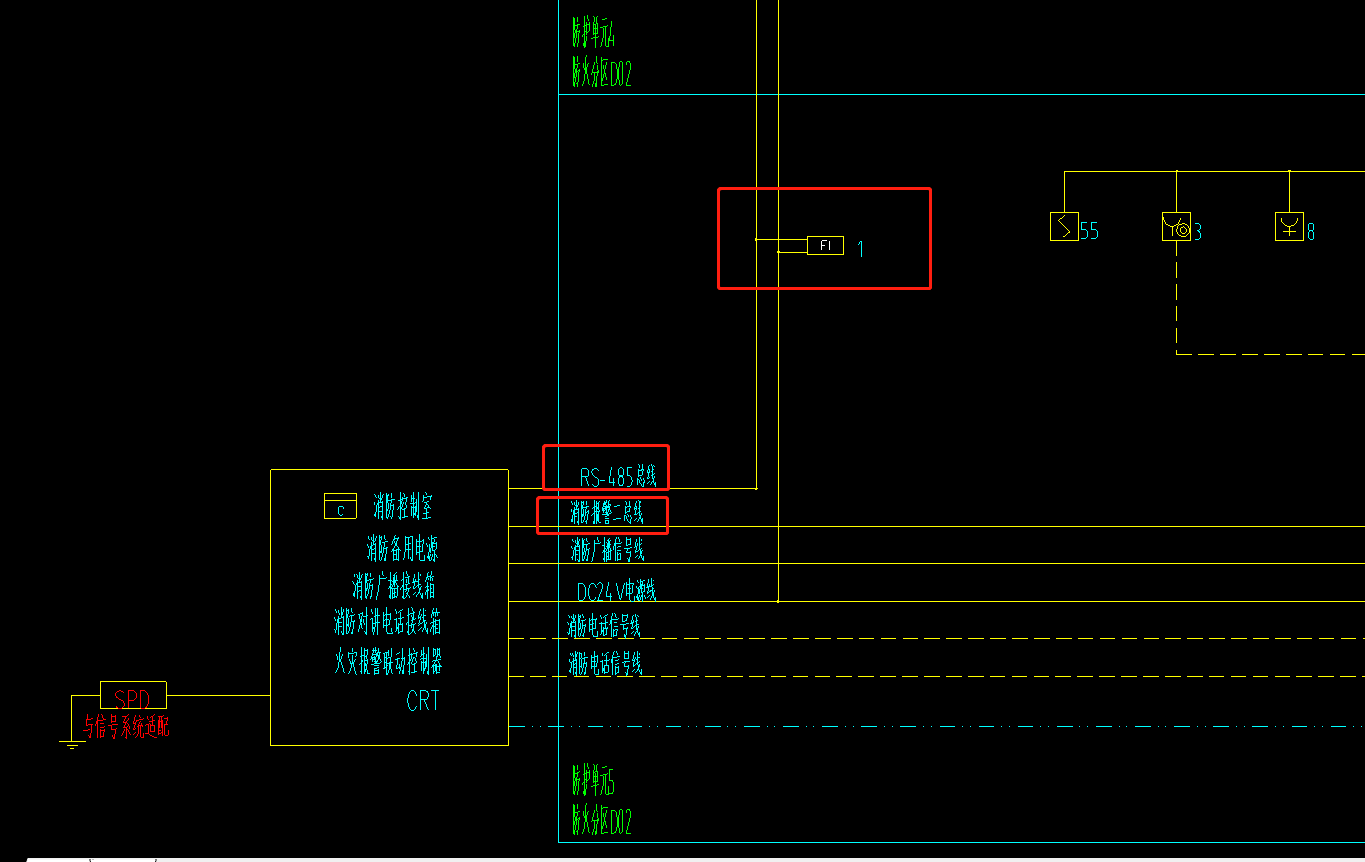This screenshot has height=862, width=1365.
Task: Select the smoke detector symbol beside 55
Action: [x=1064, y=227]
